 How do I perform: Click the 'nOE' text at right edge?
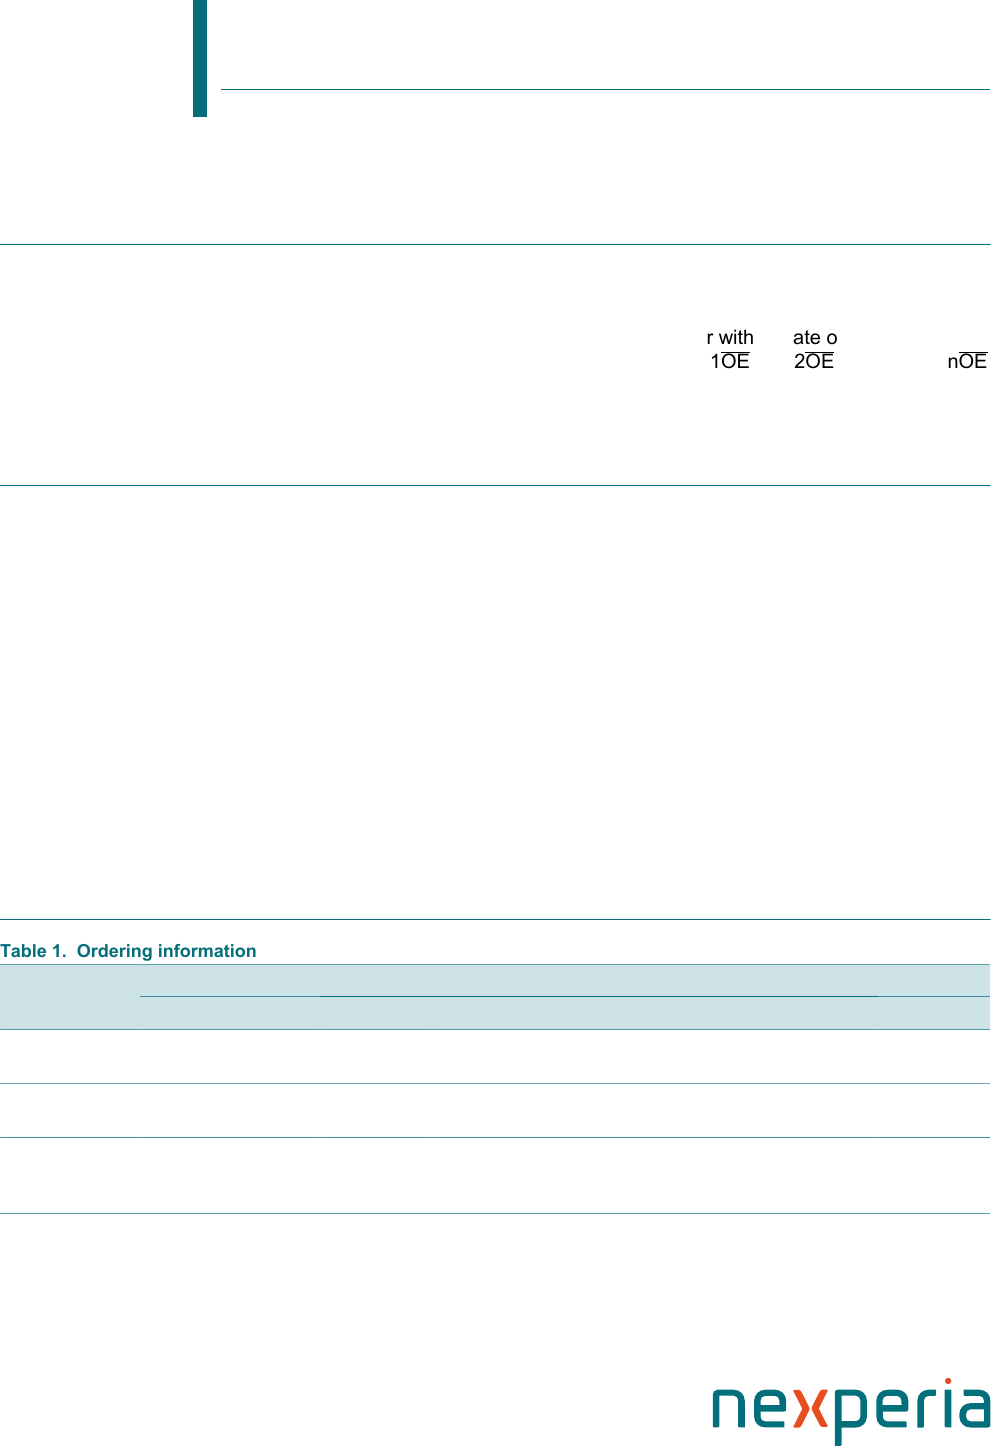pyautogui.click(x=967, y=362)
